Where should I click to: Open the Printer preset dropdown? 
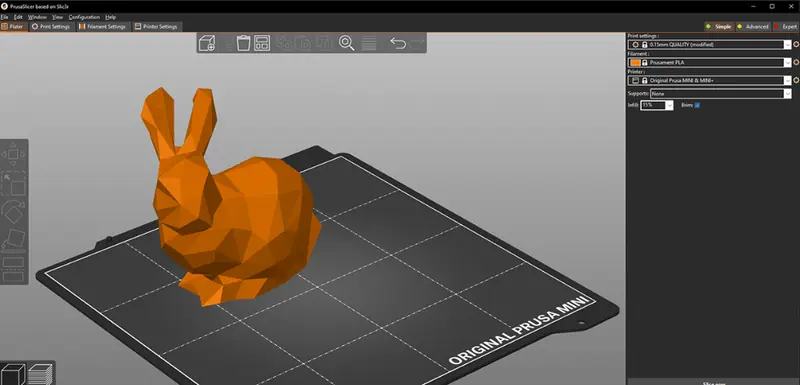pos(788,80)
